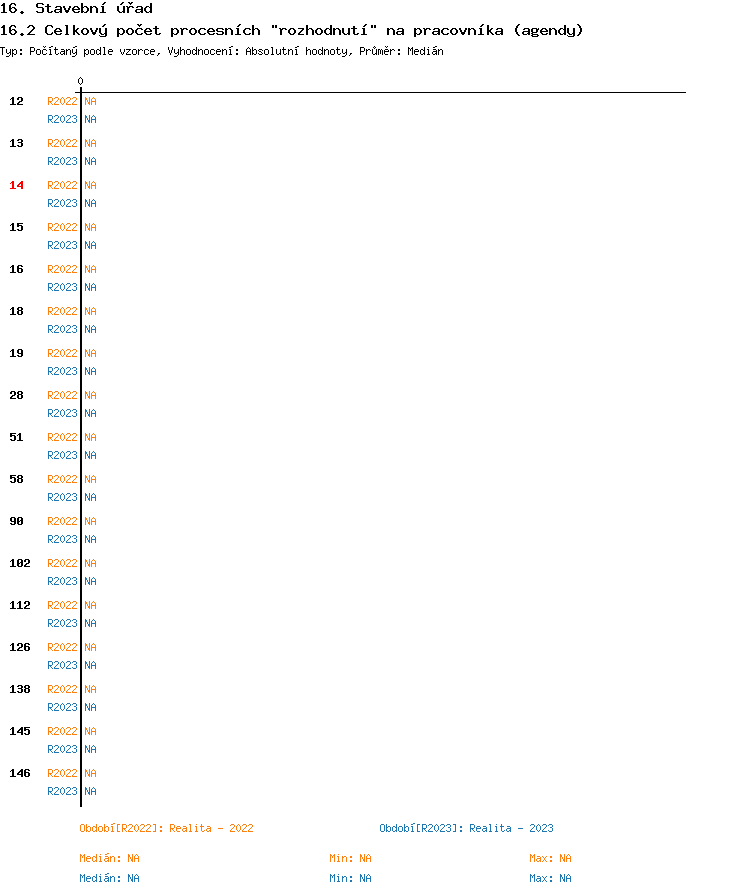750x896 pixels.
Task: Click the blue Medián: NA statistic
Action: (x=109, y=878)
